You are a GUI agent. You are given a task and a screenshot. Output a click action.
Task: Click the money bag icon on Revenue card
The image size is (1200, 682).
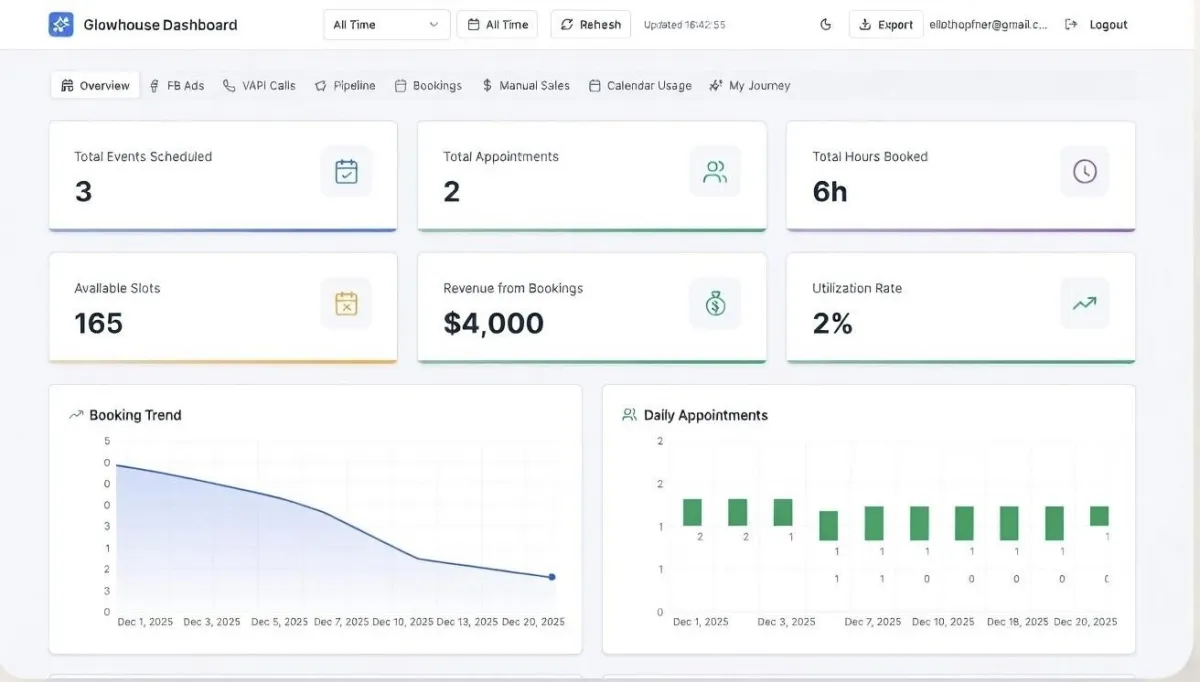pos(715,303)
